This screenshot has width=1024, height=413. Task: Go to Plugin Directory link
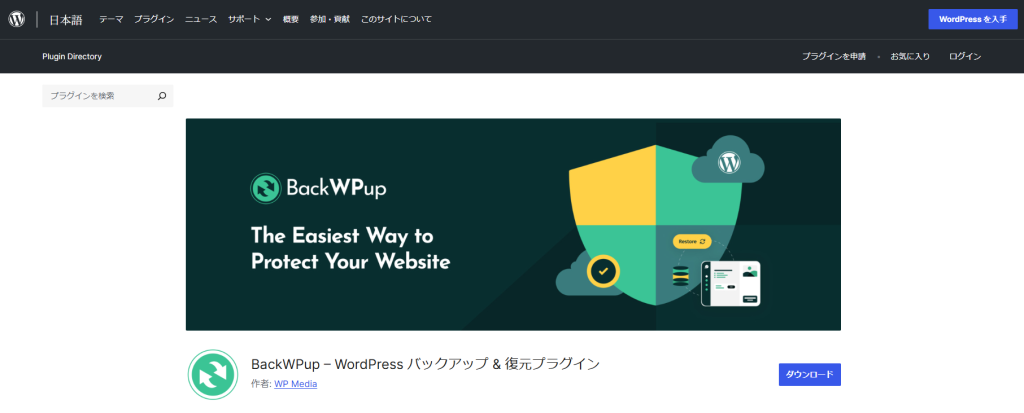click(72, 57)
